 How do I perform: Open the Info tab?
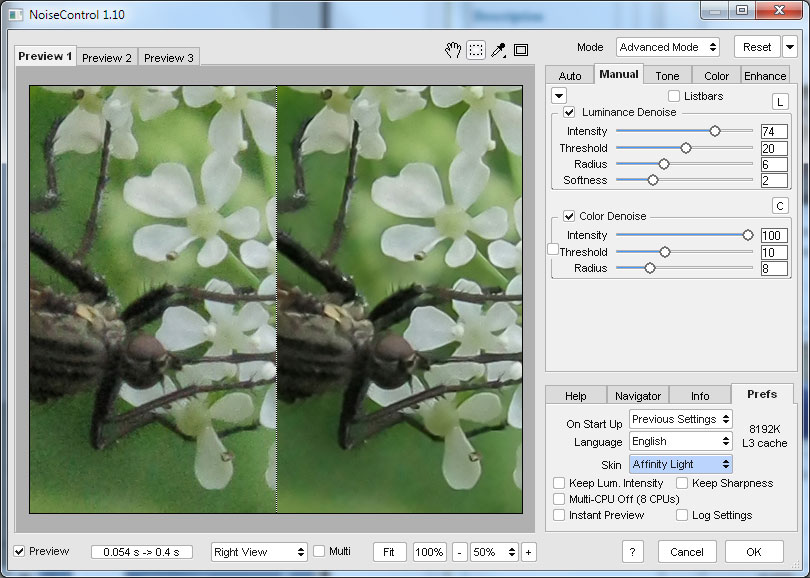(700, 396)
